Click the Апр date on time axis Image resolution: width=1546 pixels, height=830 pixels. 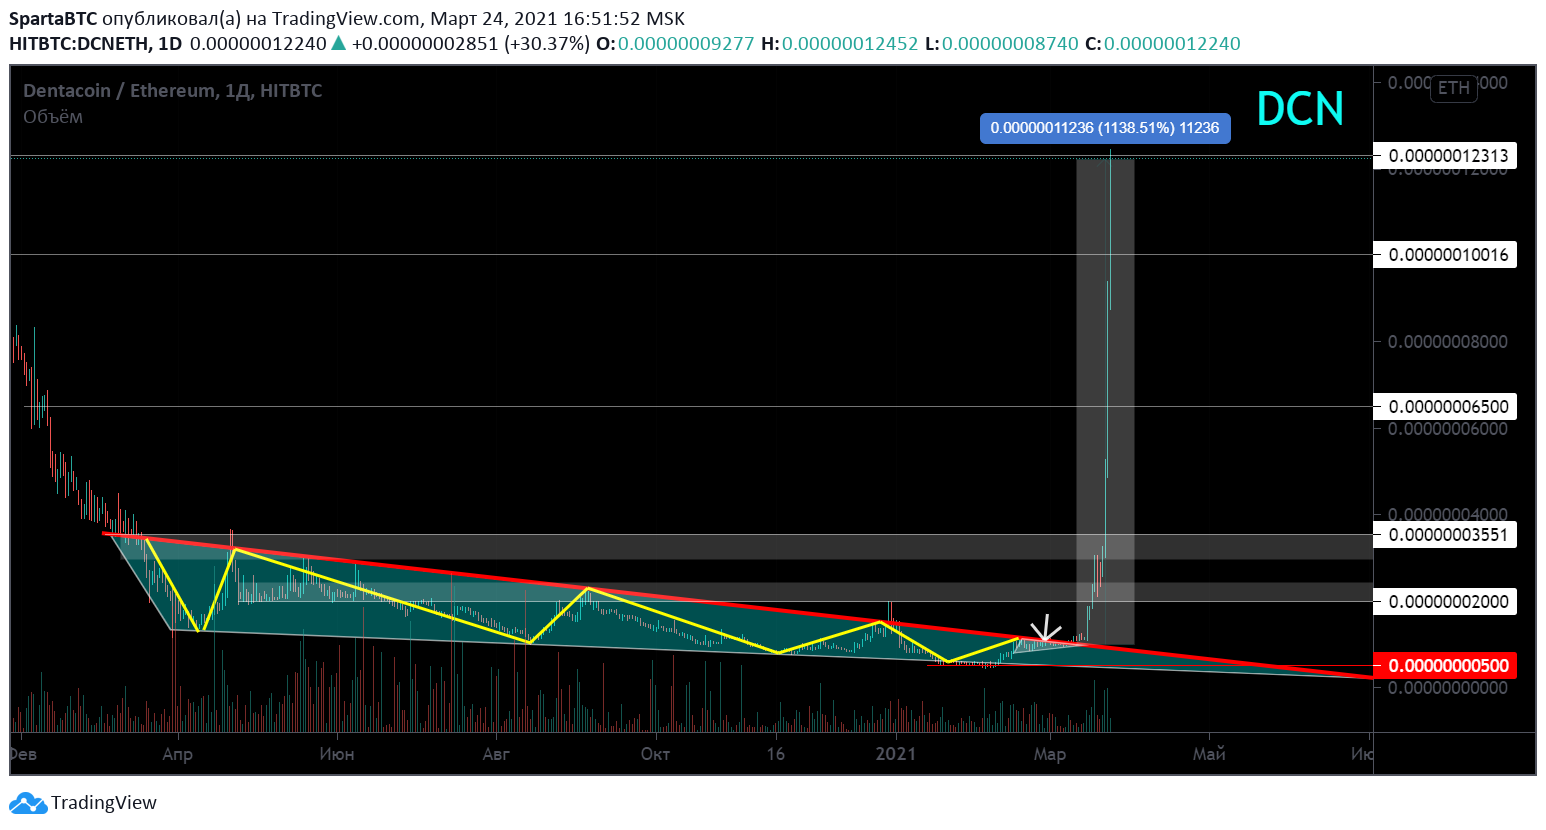coord(177,754)
